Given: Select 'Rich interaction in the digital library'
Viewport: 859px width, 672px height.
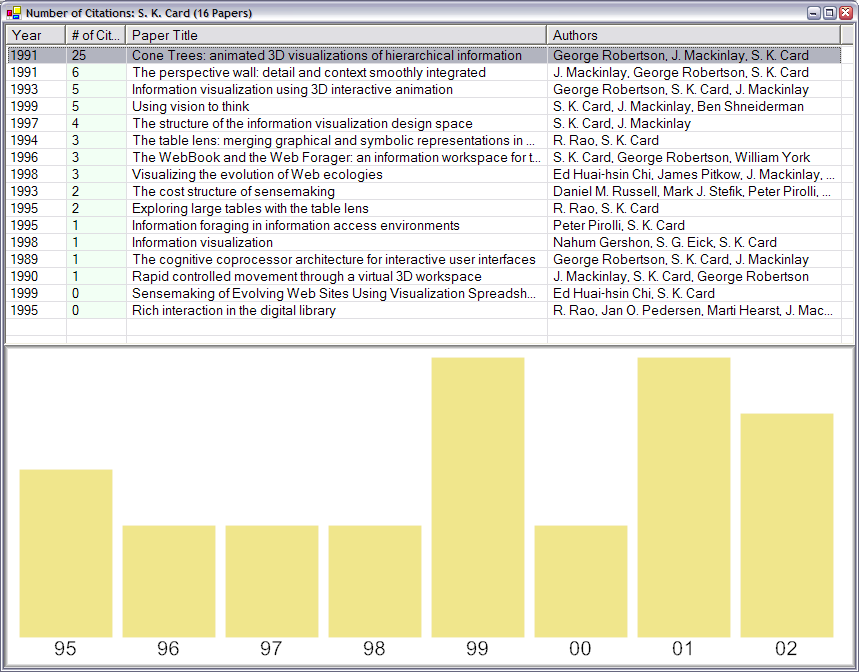Looking at the screenshot, I should (x=233, y=310).
